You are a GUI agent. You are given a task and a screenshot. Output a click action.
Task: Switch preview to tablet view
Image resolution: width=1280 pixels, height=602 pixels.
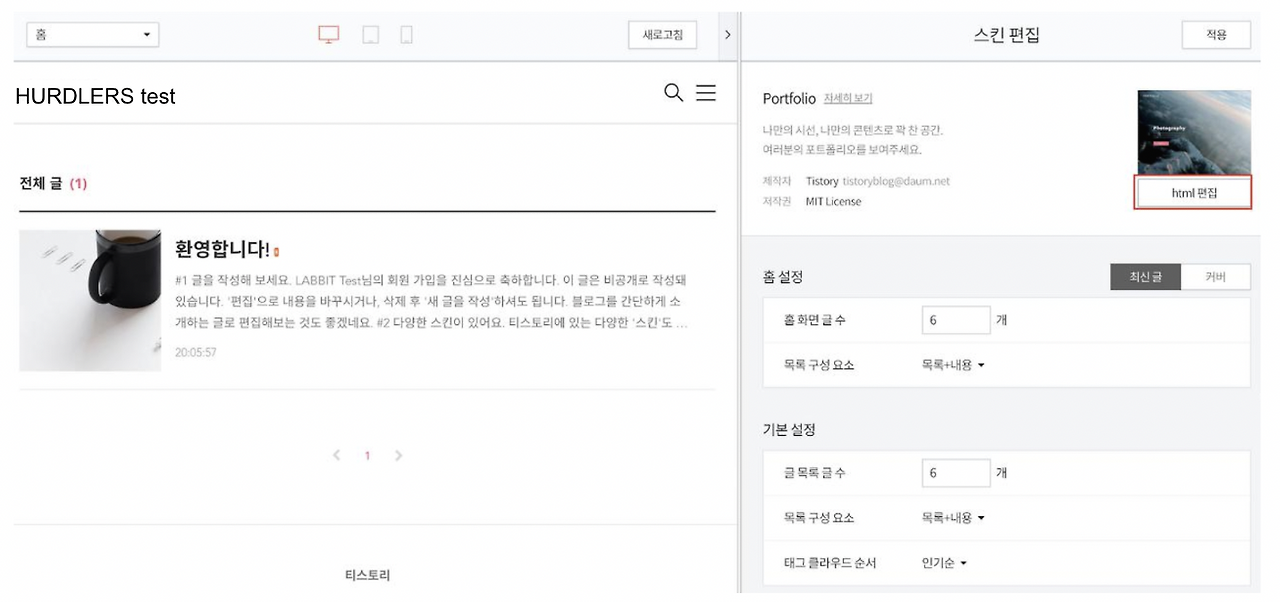tap(370, 33)
